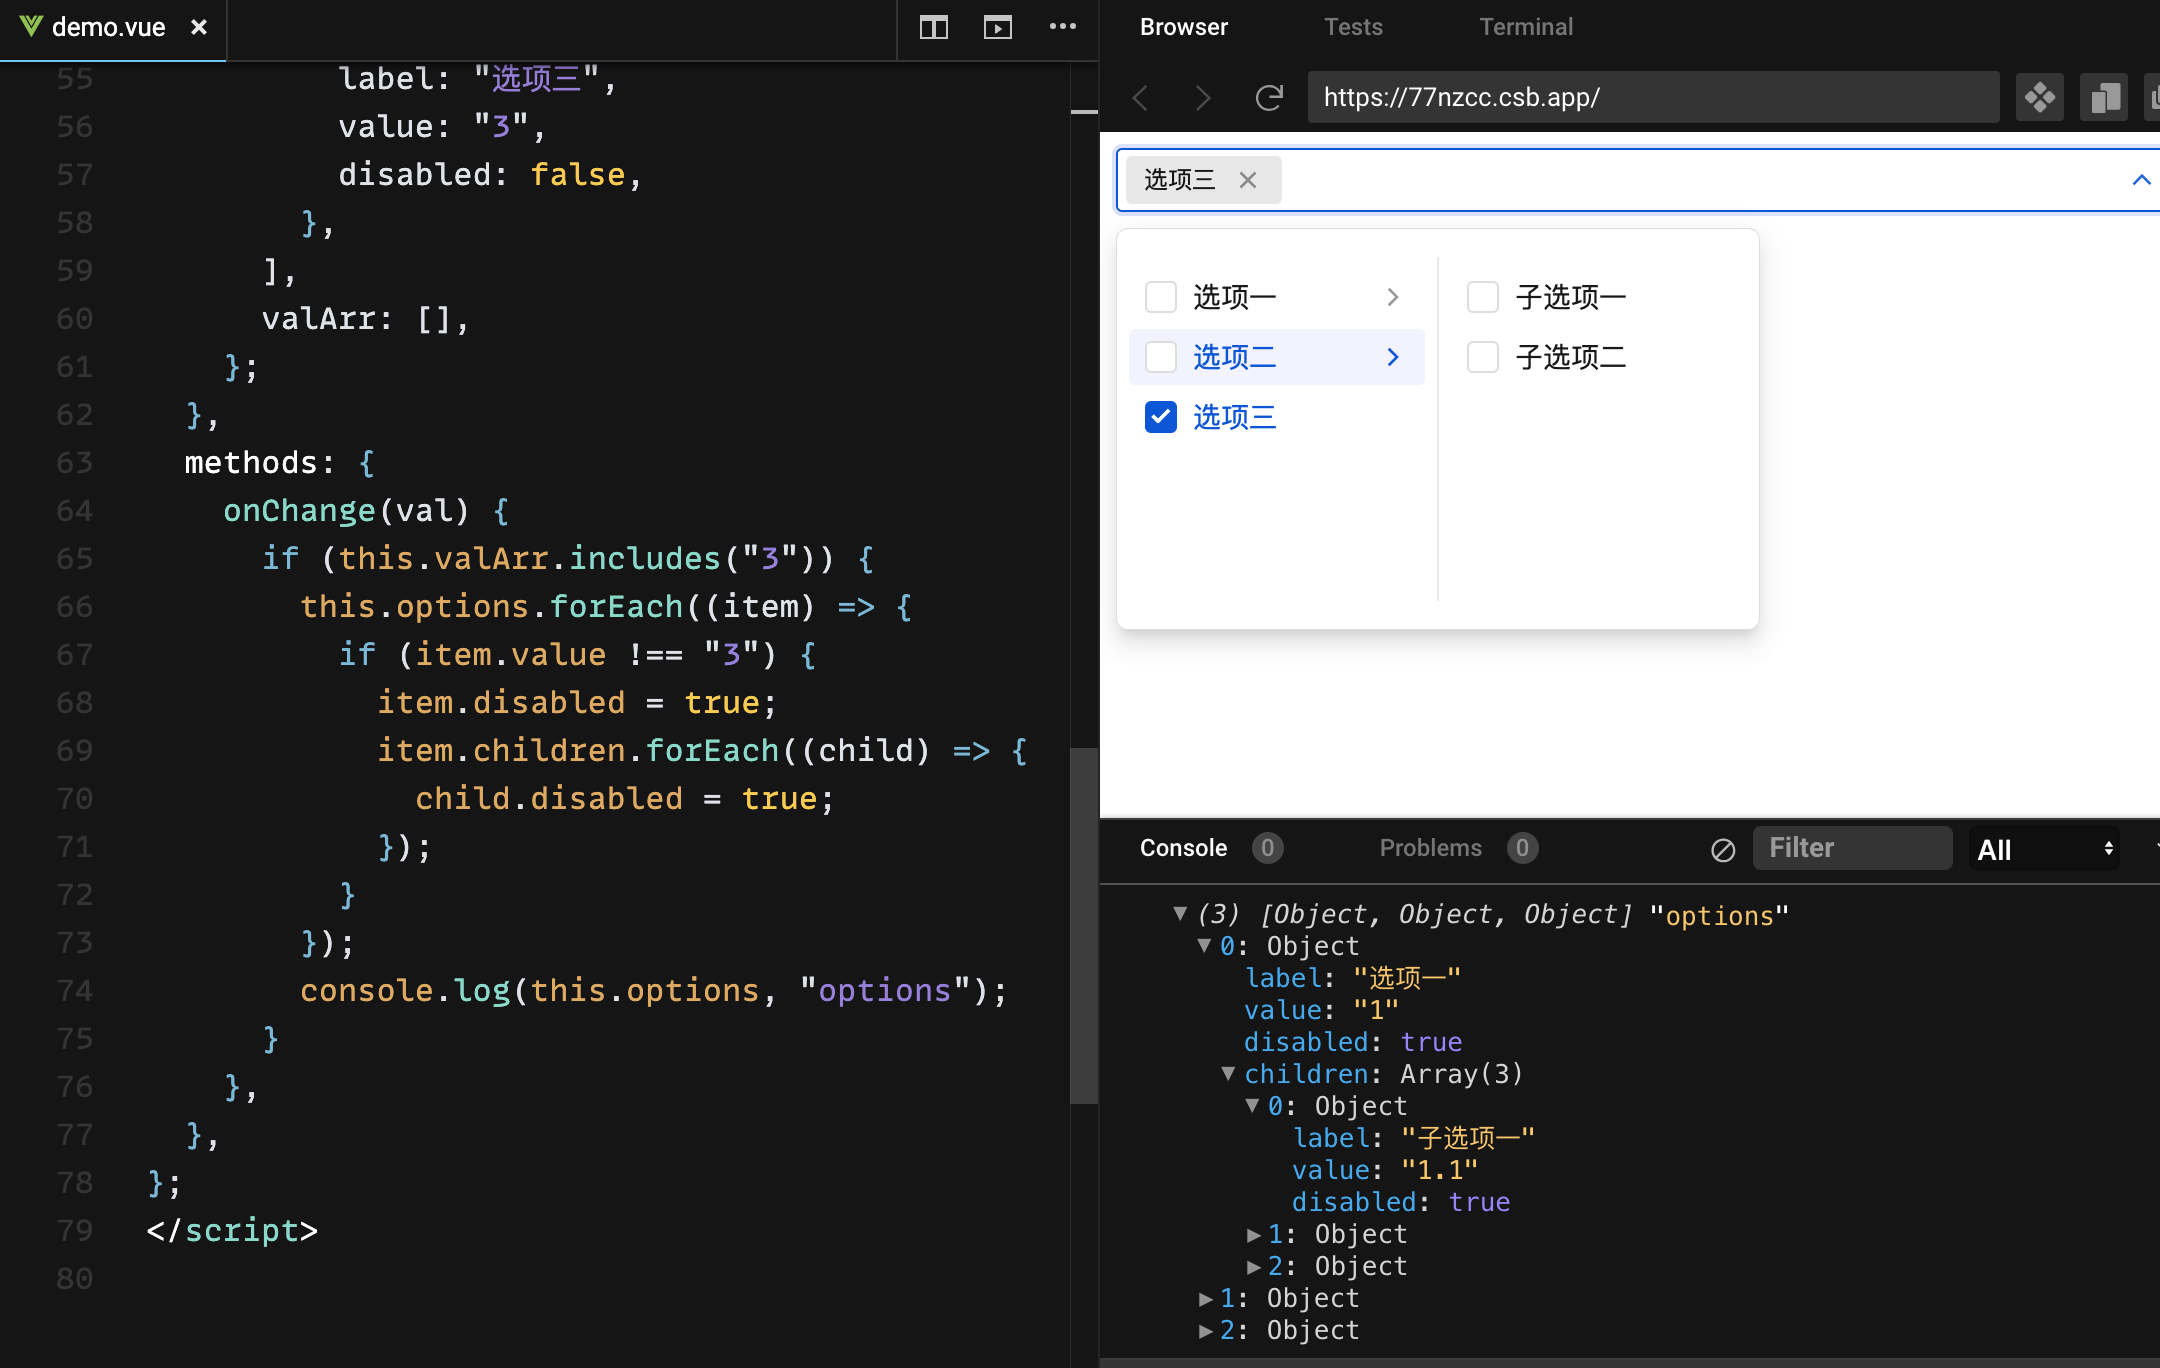The width and height of the screenshot is (2160, 1368).
Task: Navigate back in the browser preview
Action: pos(1139,97)
